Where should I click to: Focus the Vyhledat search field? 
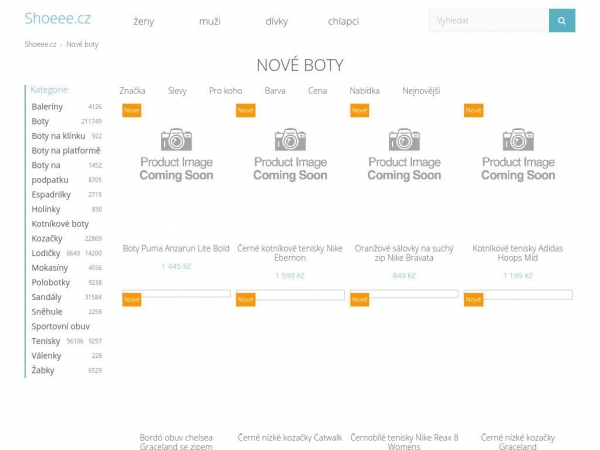[x=489, y=20]
